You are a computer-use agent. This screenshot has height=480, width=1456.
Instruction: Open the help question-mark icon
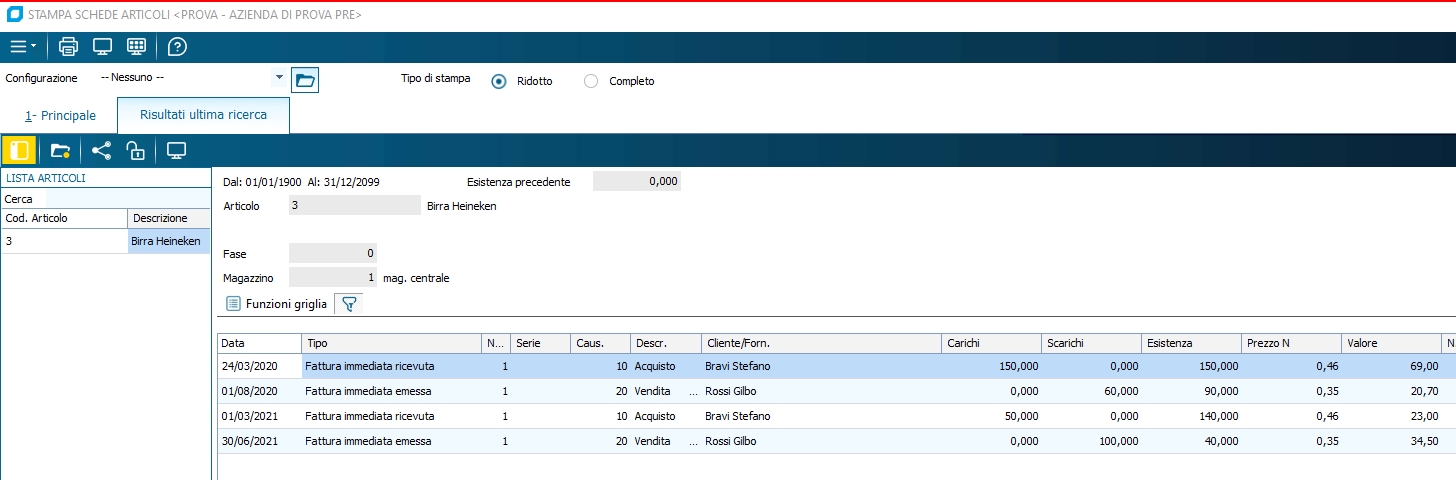(x=177, y=46)
